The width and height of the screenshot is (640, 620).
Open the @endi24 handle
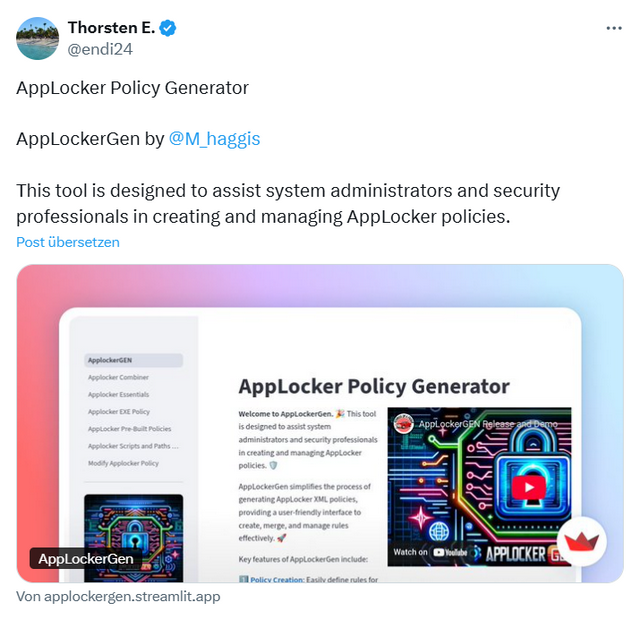[x=100, y=49]
